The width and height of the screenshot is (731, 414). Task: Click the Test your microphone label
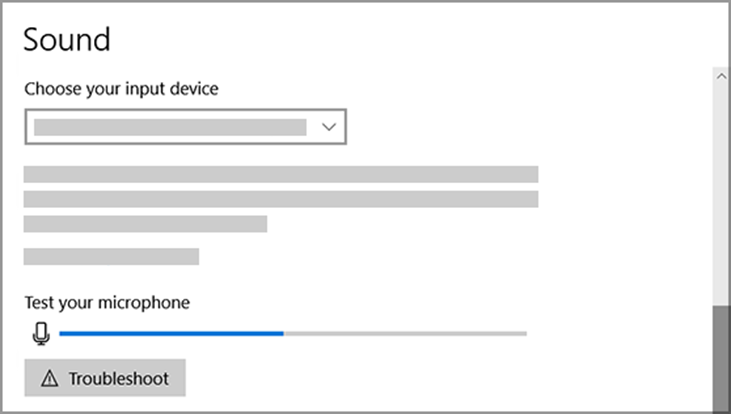[x=107, y=302]
